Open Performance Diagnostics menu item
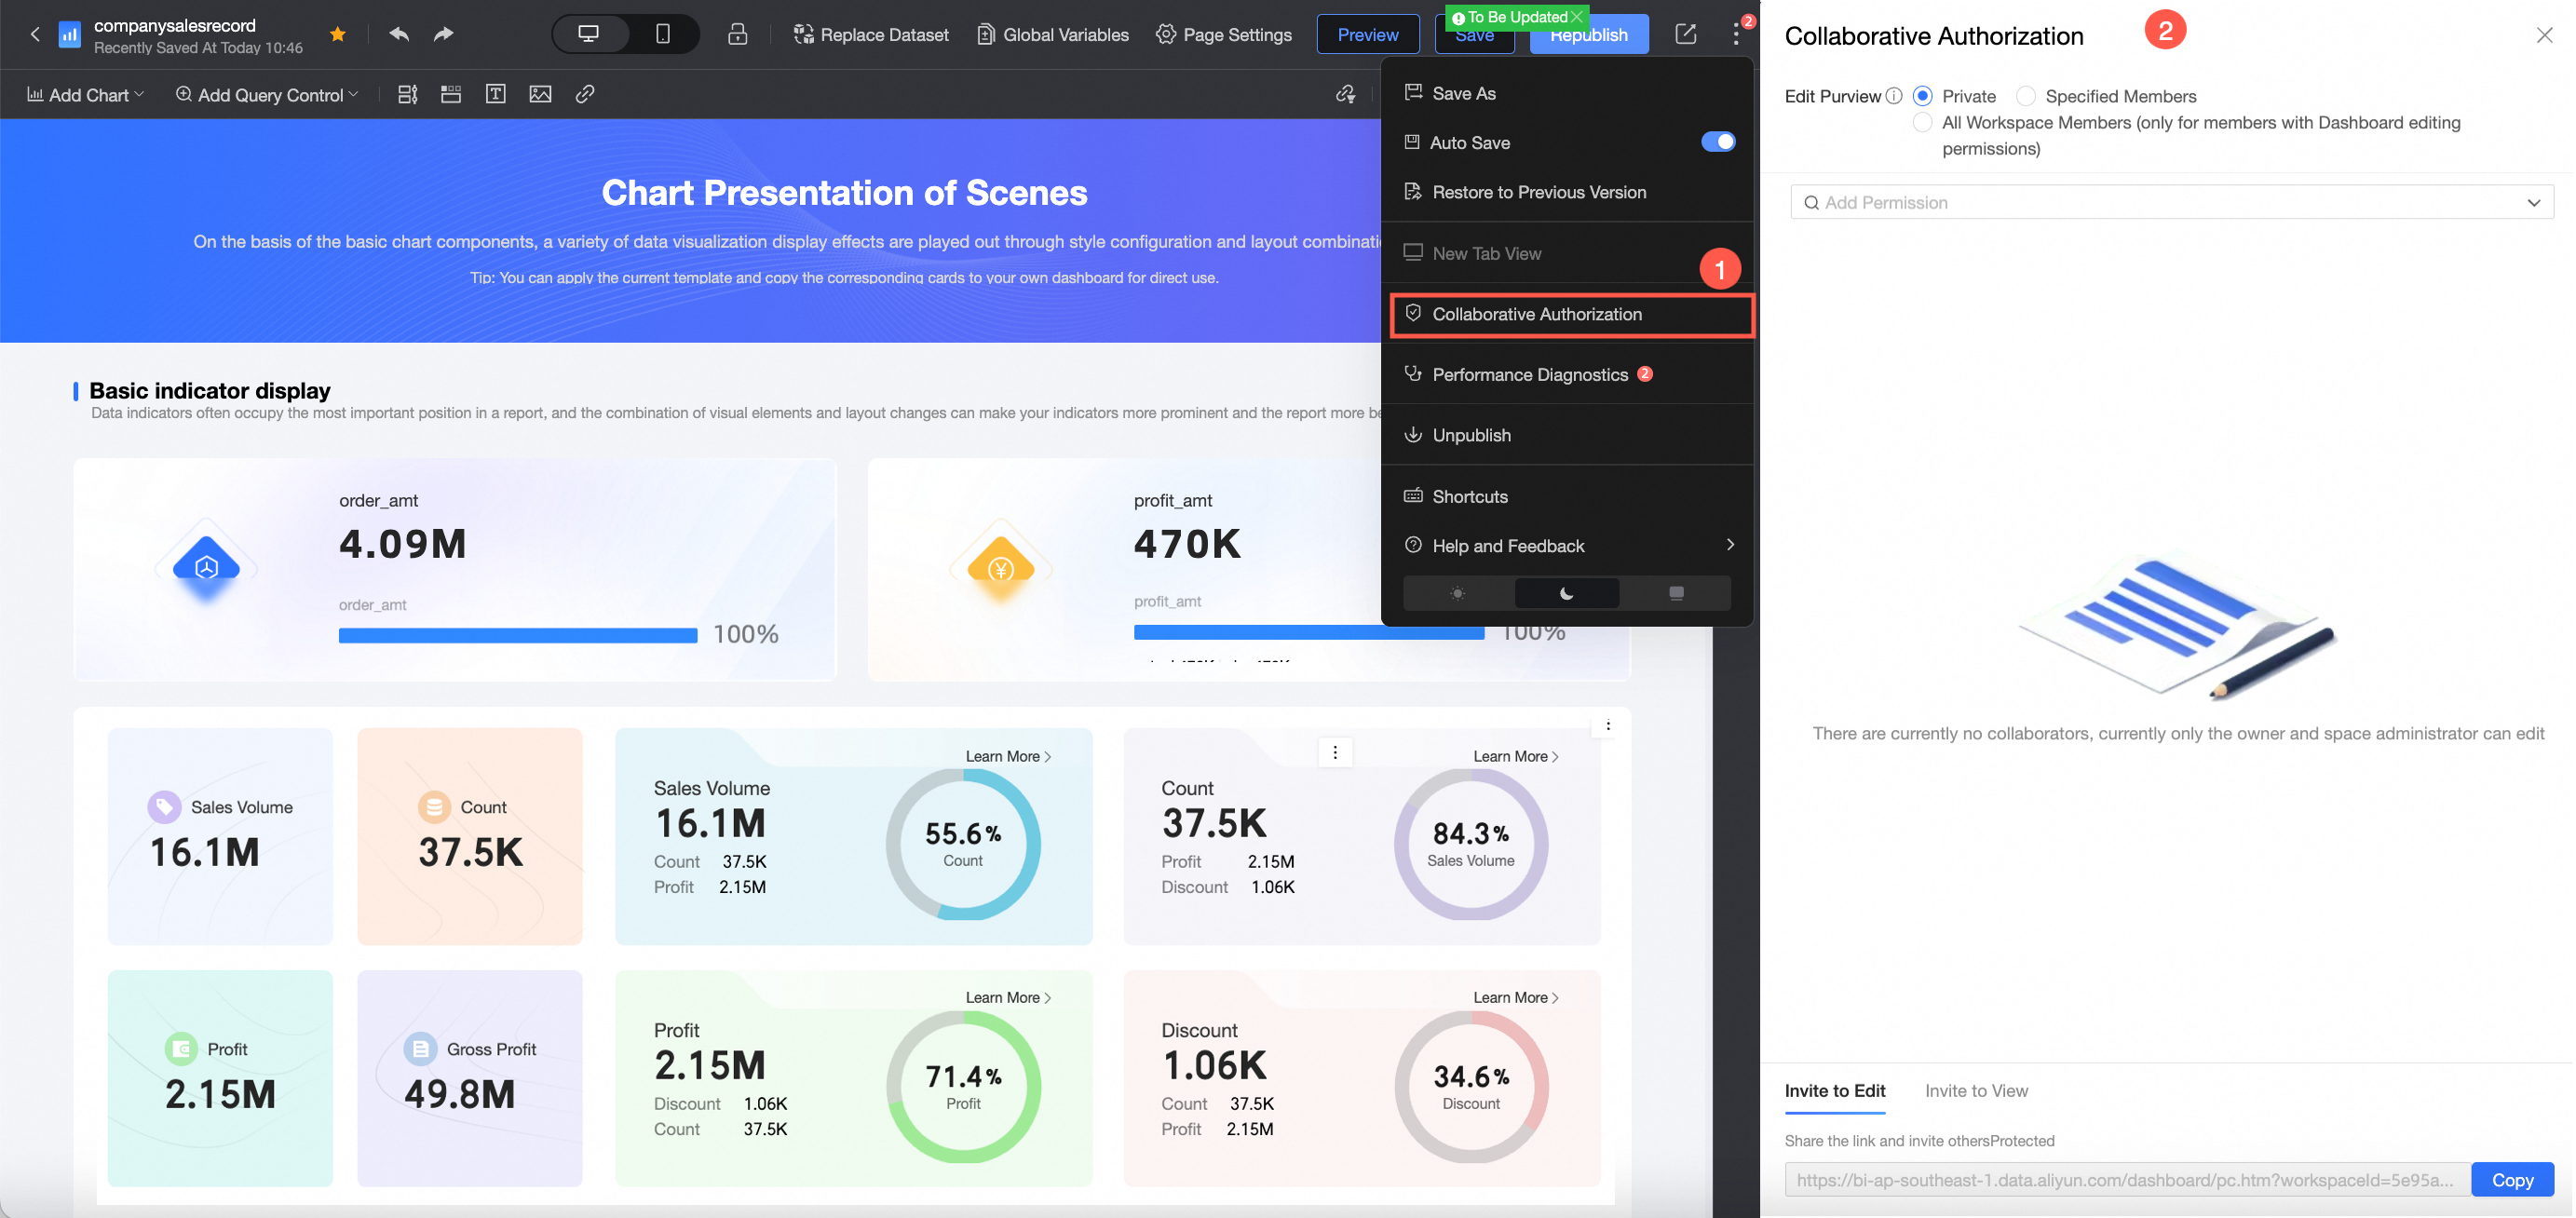 [x=1529, y=374]
